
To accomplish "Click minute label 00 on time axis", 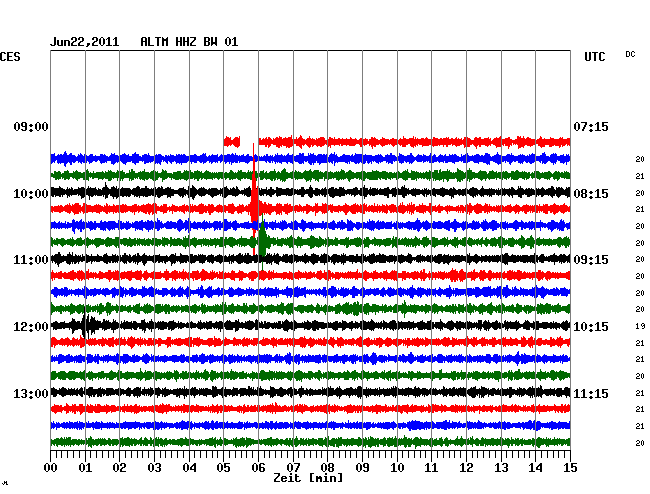I will pos(51,467).
